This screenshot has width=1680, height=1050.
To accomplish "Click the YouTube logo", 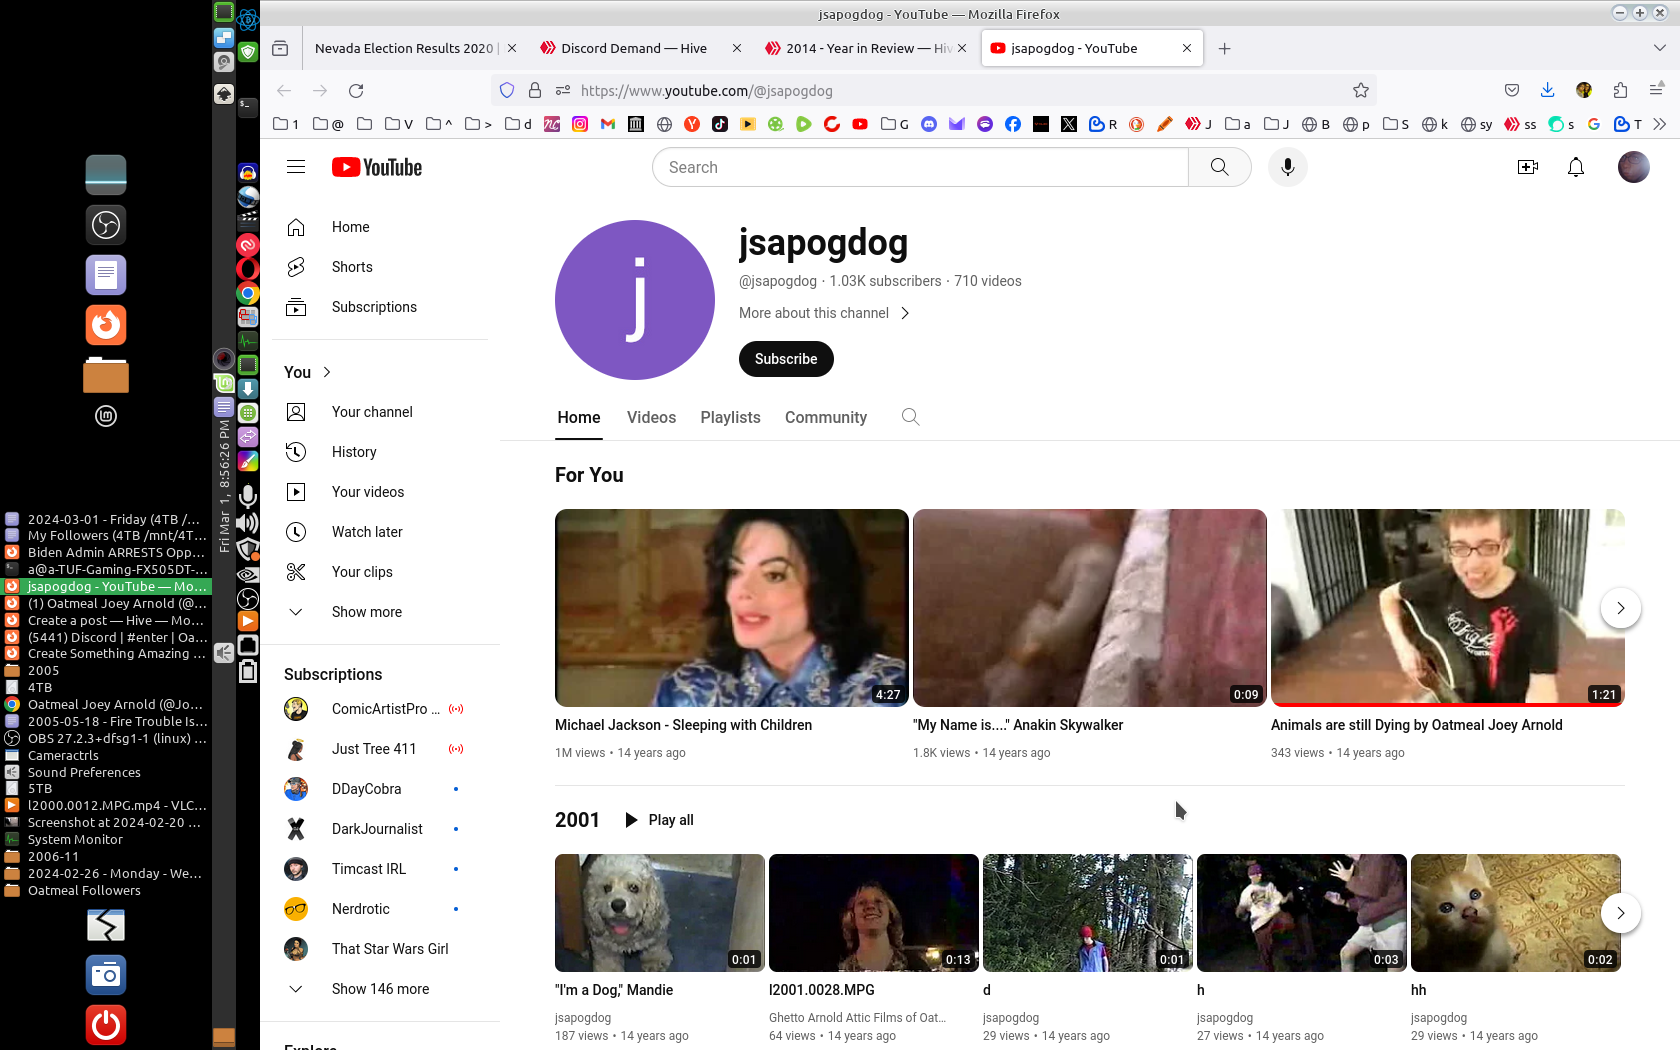I will point(377,167).
